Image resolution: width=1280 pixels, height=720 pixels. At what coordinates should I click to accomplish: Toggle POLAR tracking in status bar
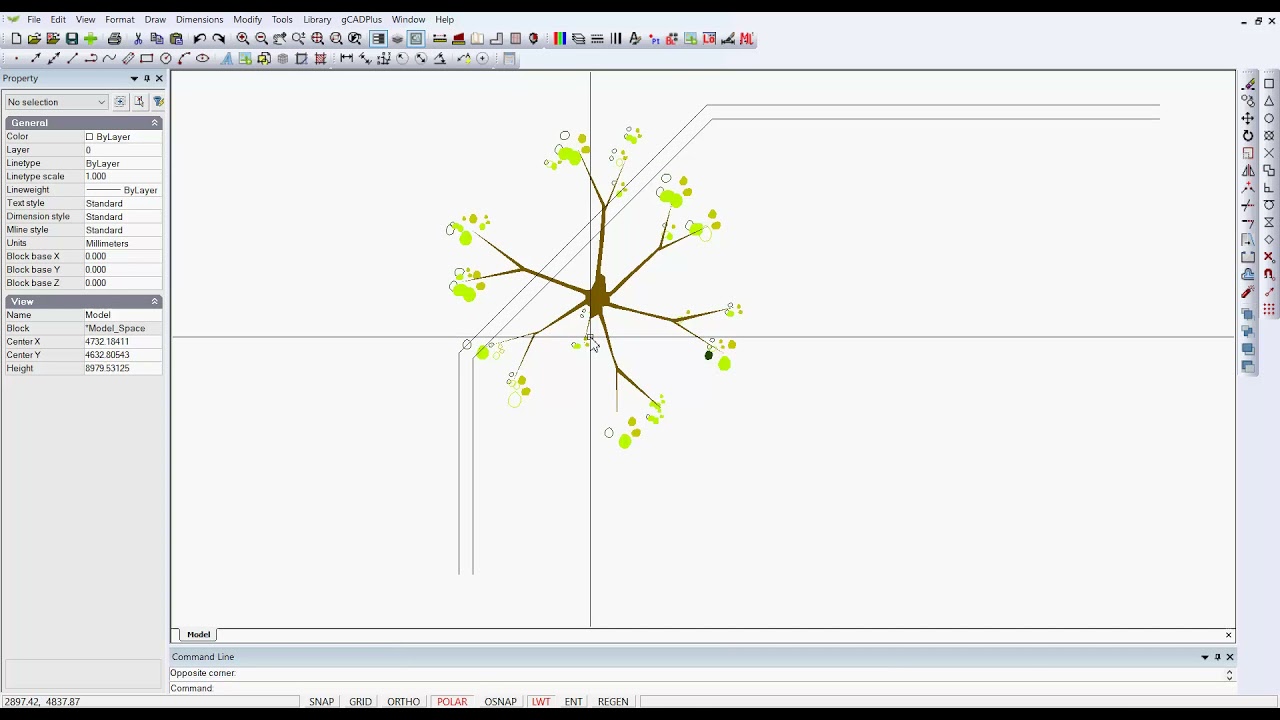tap(452, 702)
